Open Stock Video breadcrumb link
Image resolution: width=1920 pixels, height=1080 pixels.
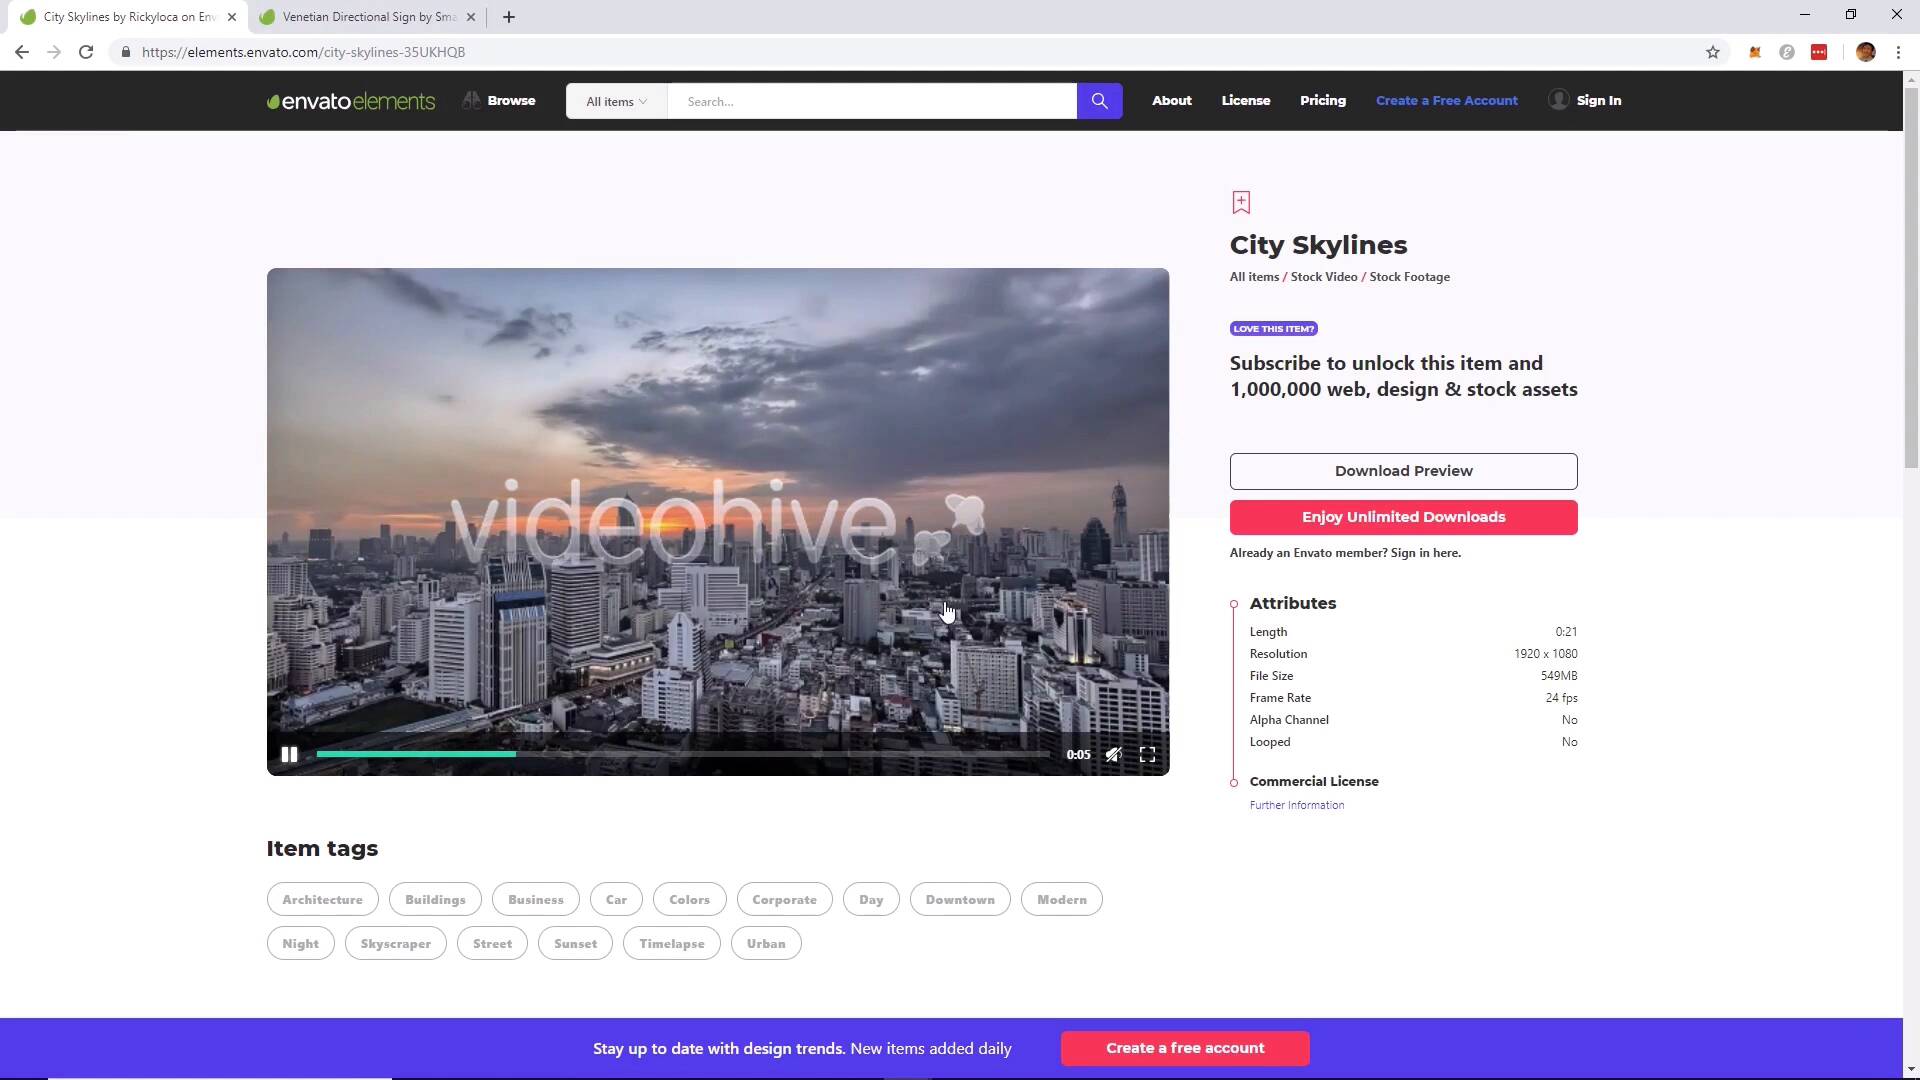(1323, 277)
